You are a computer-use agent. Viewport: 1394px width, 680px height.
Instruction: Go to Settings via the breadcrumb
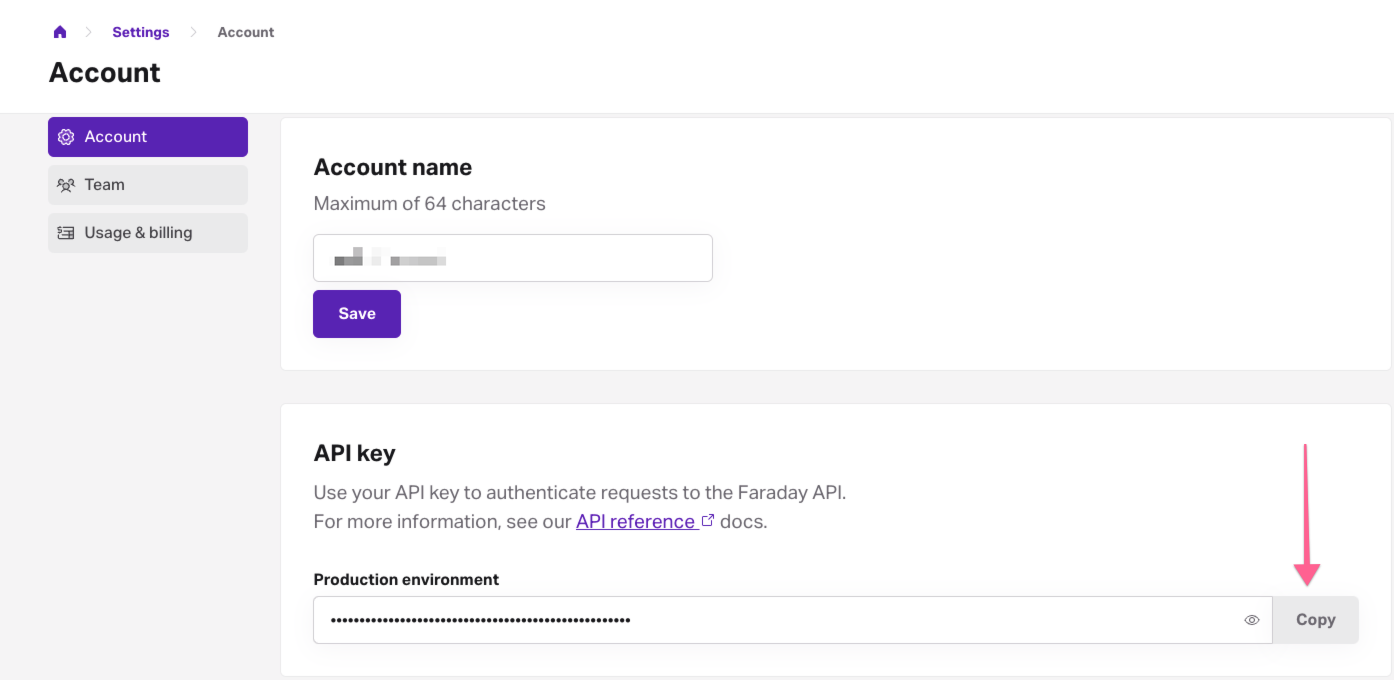[141, 32]
